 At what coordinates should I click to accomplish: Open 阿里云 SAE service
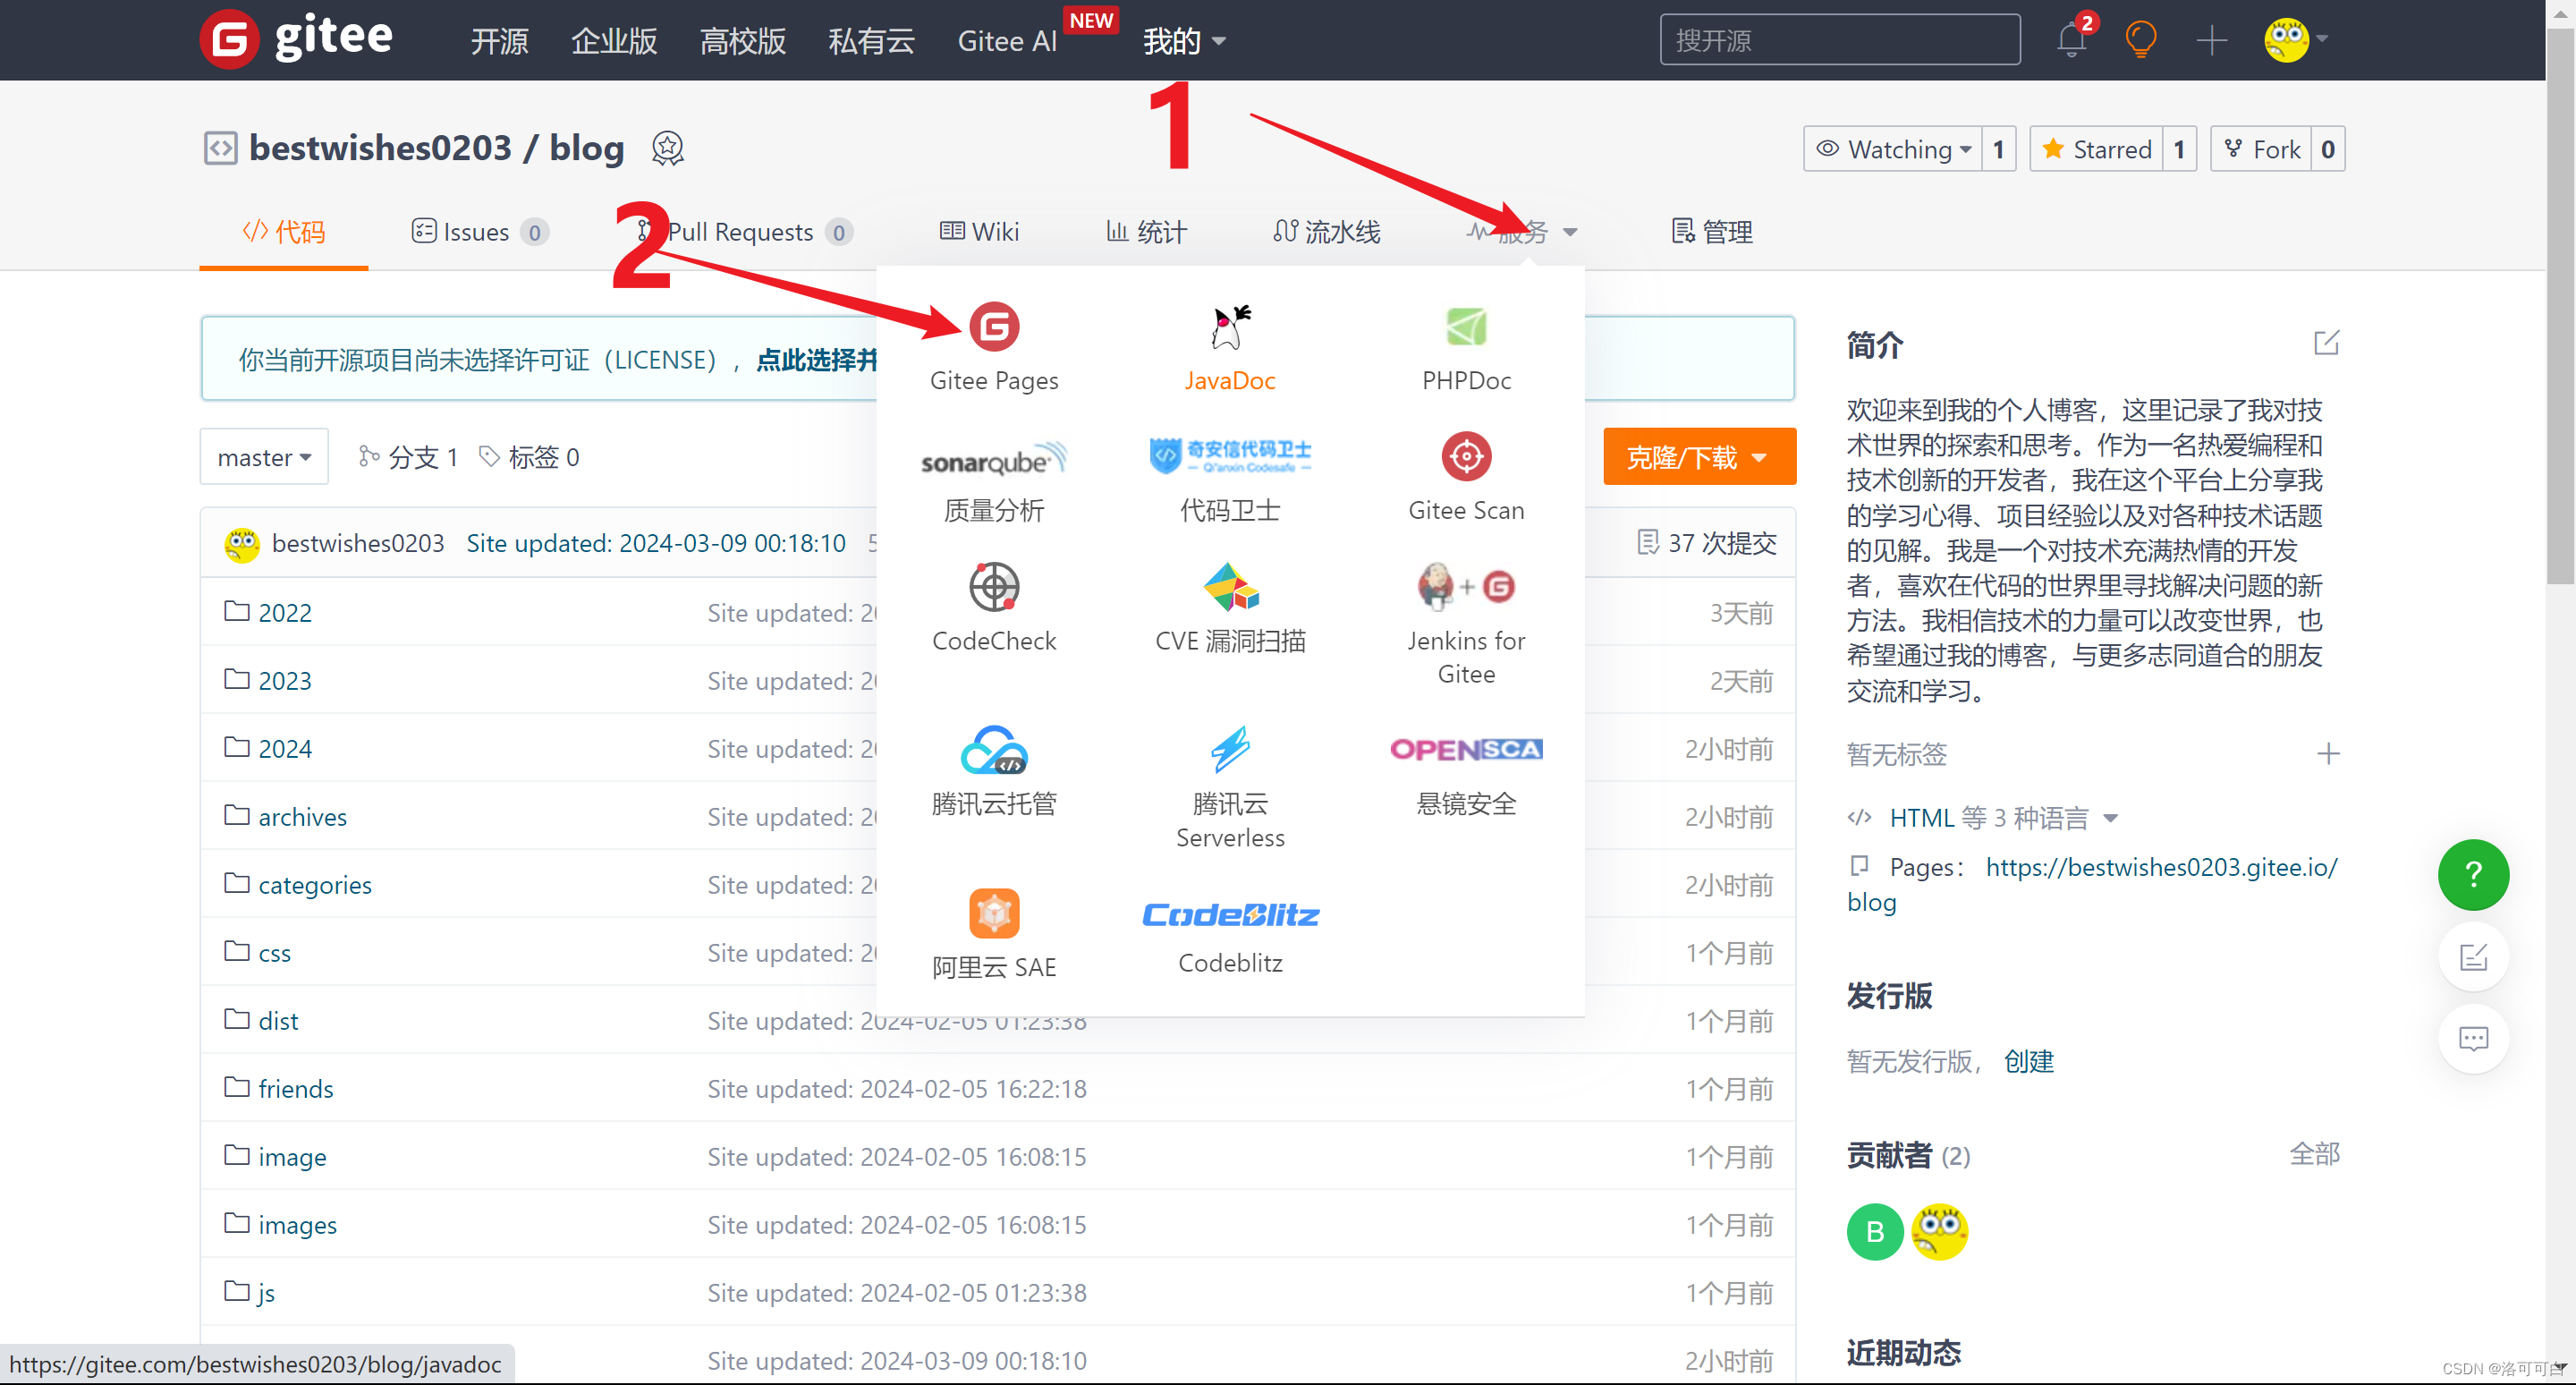[993, 934]
